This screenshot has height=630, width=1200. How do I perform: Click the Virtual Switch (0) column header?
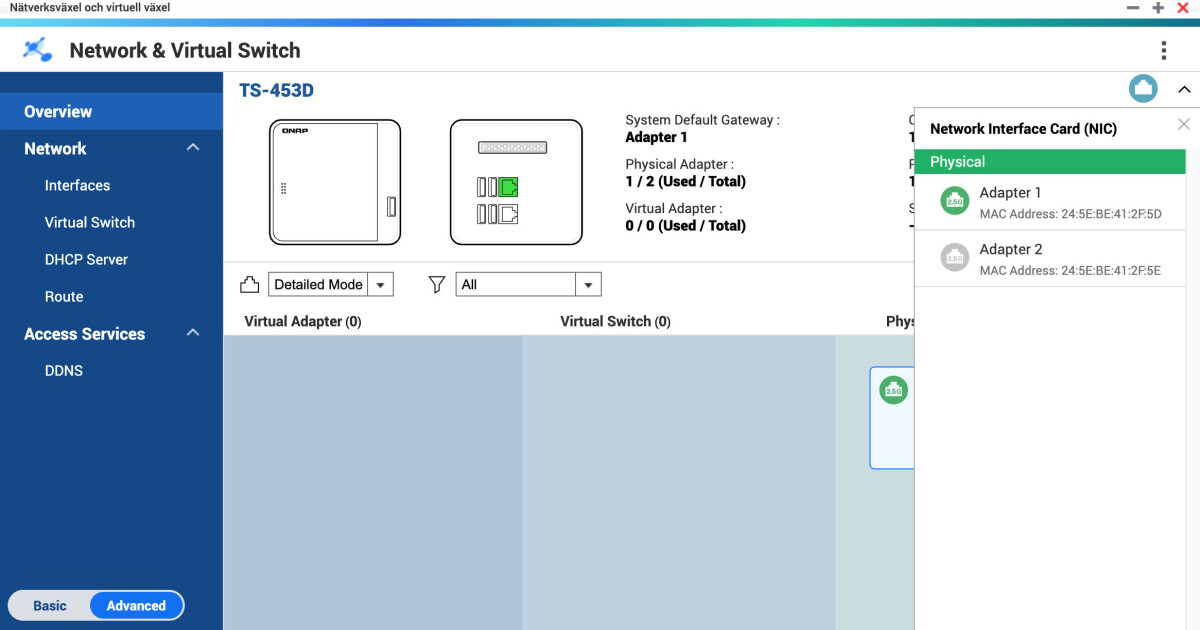(615, 321)
